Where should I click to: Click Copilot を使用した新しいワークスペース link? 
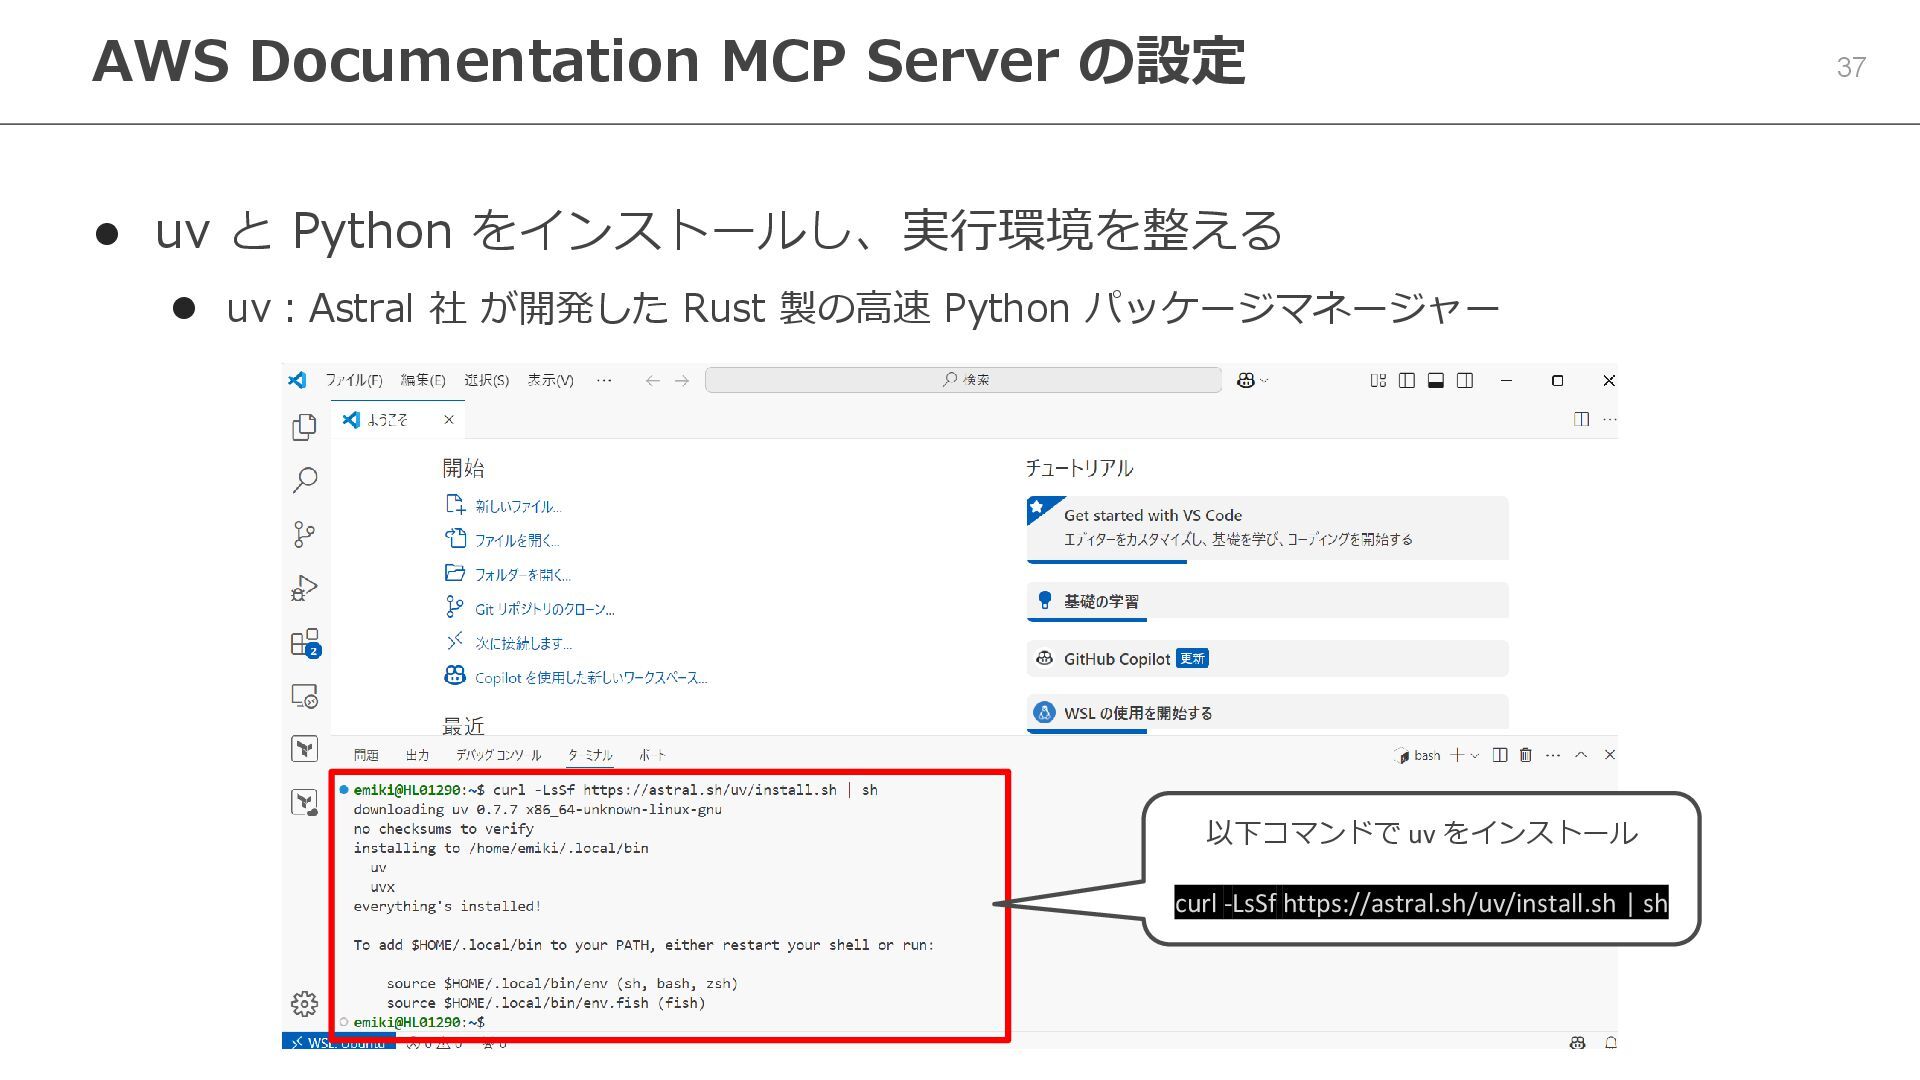591,678
